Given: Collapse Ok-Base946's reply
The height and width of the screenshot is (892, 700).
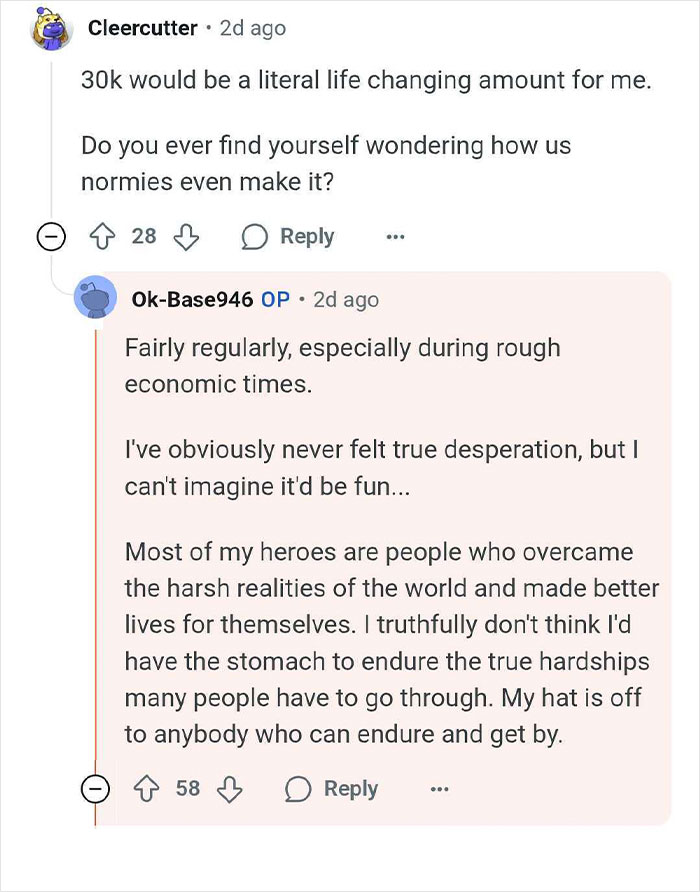Looking at the screenshot, I should 96,788.
